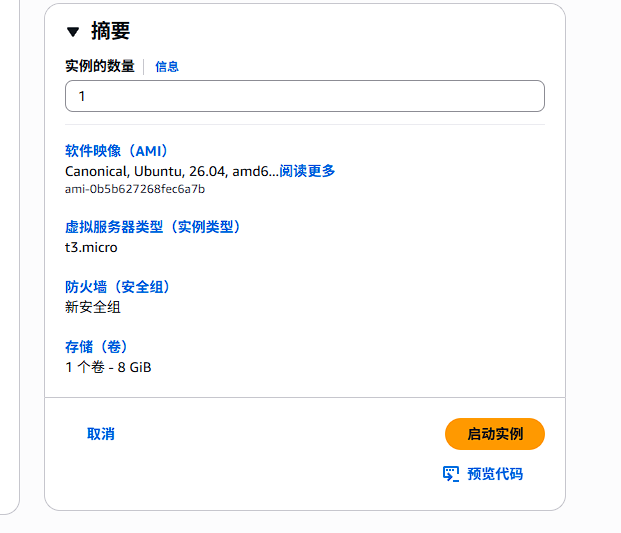Click the t3.micro instance type value

[x=91, y=247]
